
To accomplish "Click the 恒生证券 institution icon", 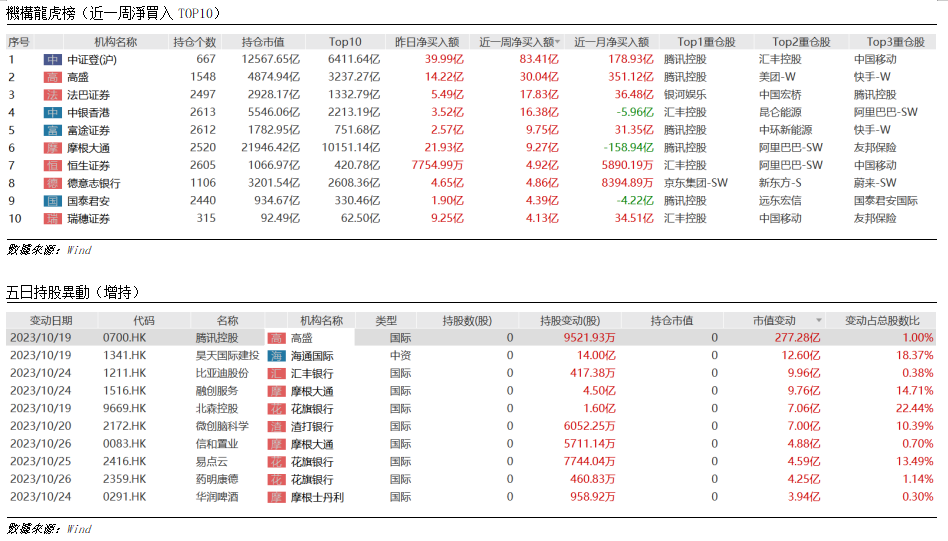I will 53,166.
